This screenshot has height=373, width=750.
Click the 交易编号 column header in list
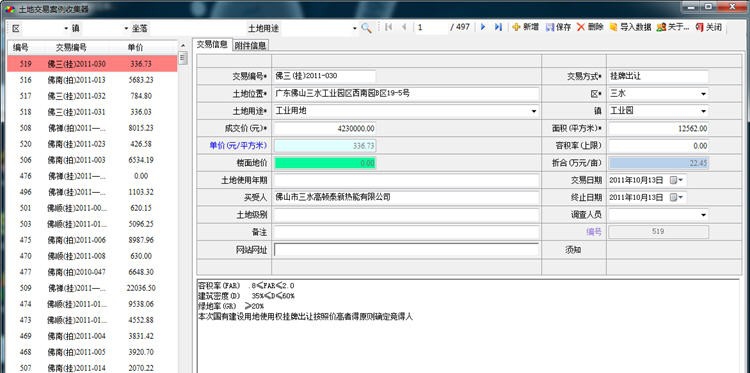click(71, 47)
